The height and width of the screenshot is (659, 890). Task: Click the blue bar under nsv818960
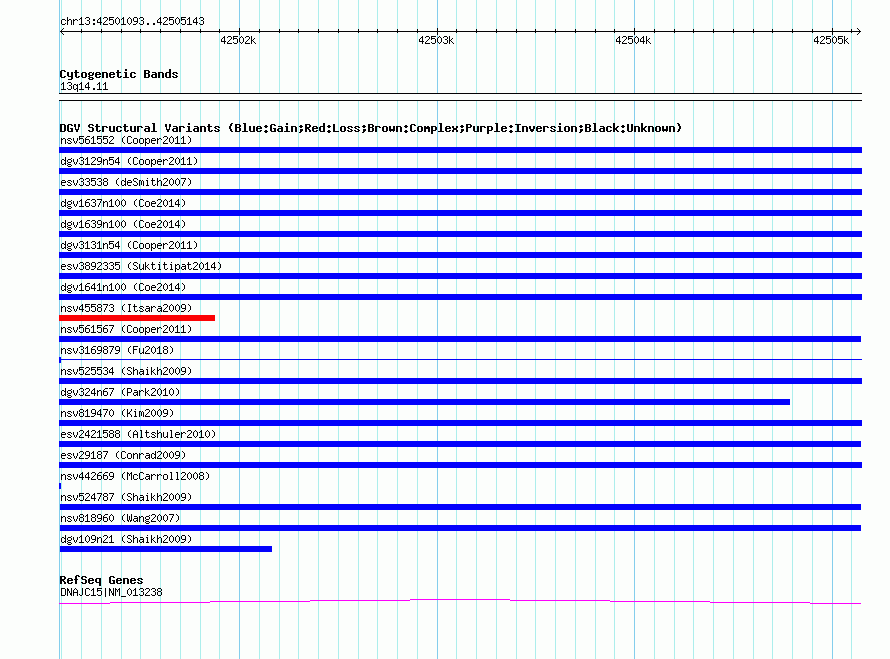pos(460,528)
